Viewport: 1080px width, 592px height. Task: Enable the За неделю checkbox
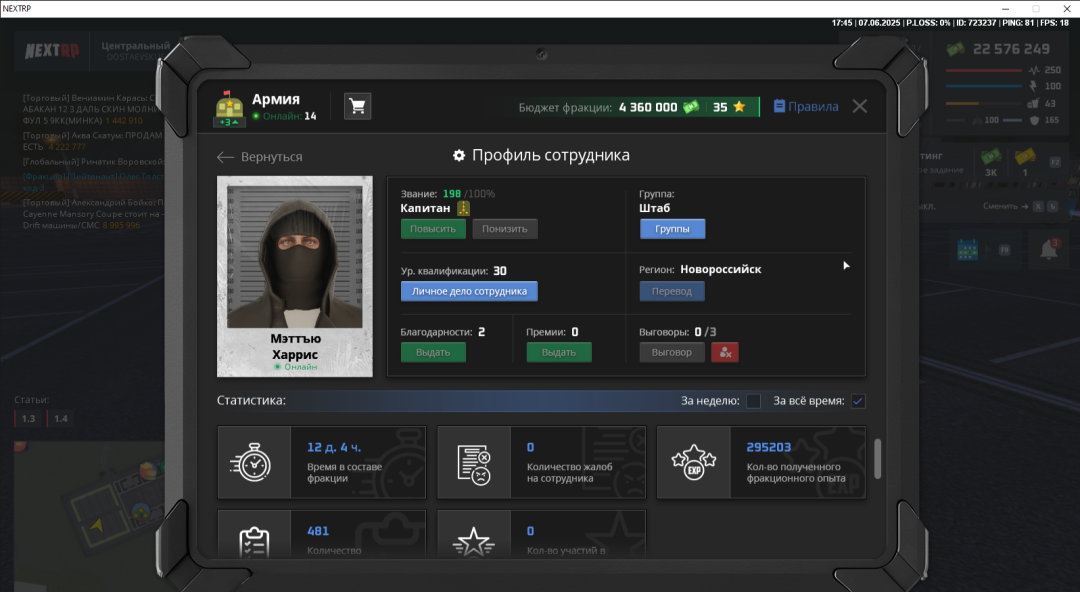753,401
